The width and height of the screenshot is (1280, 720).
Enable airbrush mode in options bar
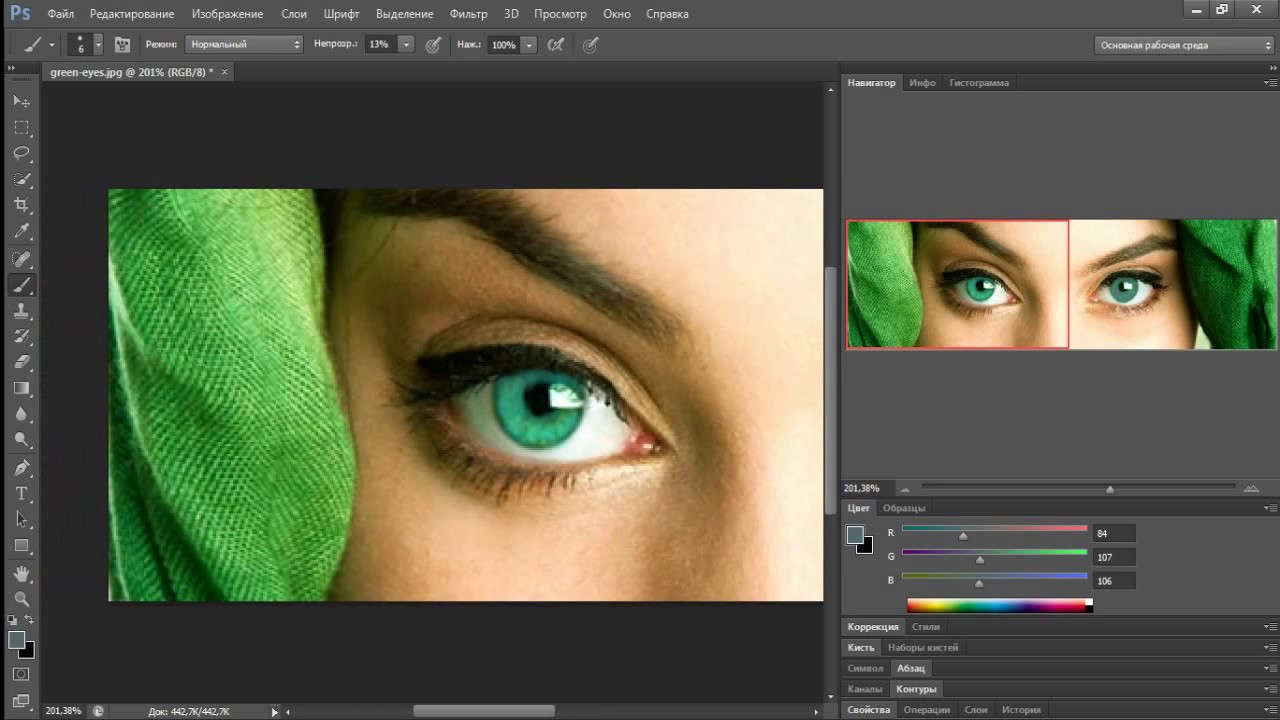point(556,45)
